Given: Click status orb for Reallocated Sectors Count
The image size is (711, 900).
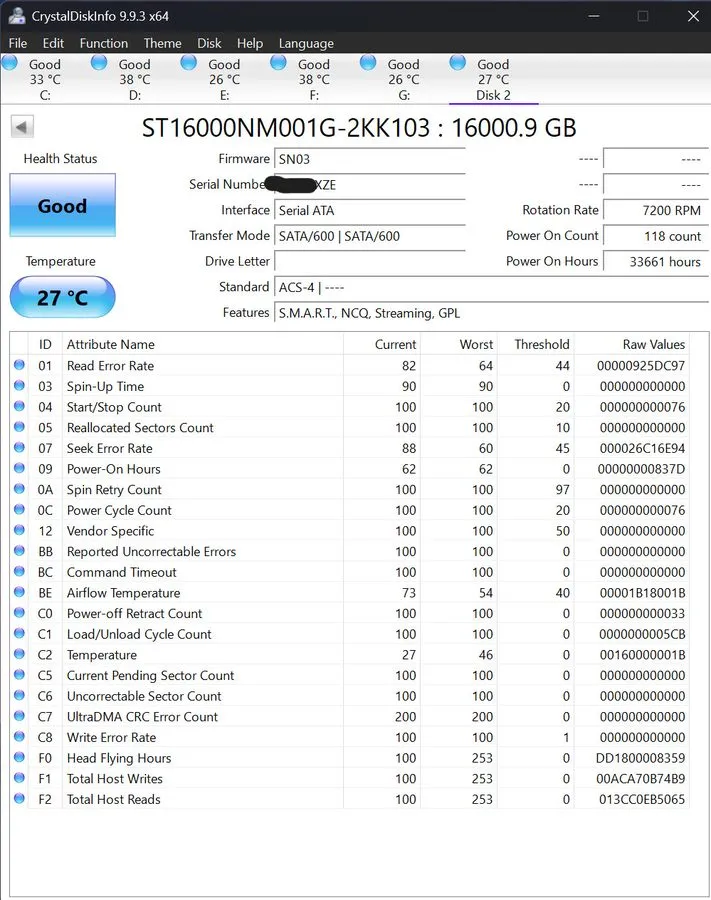Looking at the screenshot, I should click(19, 426).
